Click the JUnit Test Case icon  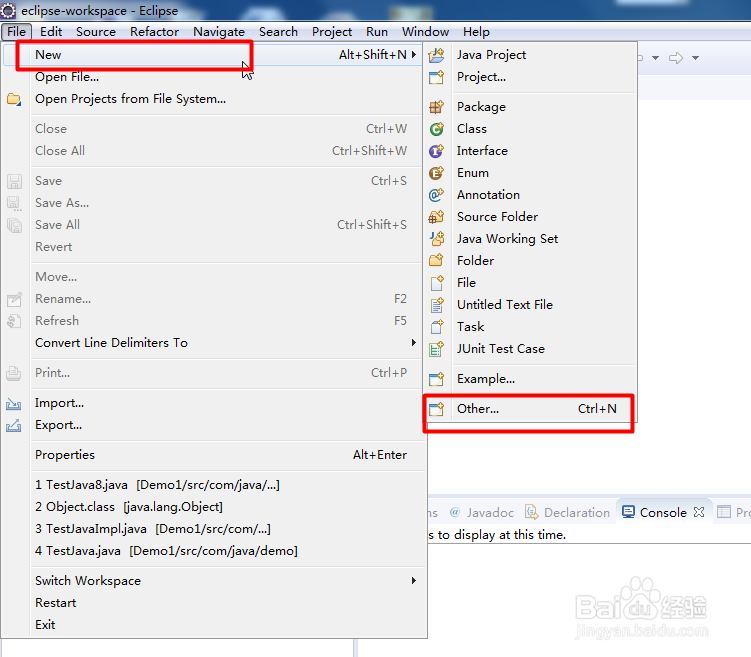pyautogui.click(x=436, y=349)
